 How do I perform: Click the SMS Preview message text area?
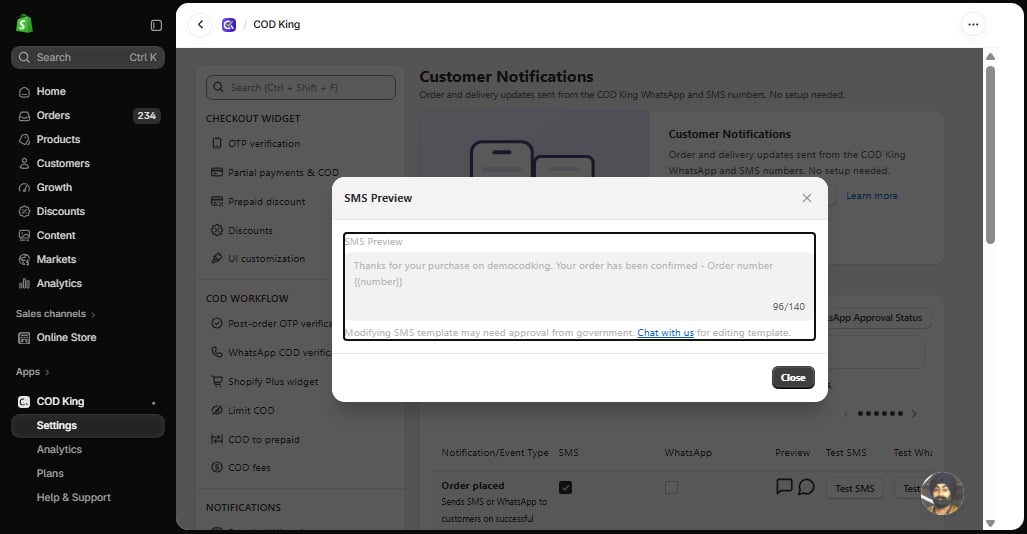pyautogui.click(x=580, y=286)
